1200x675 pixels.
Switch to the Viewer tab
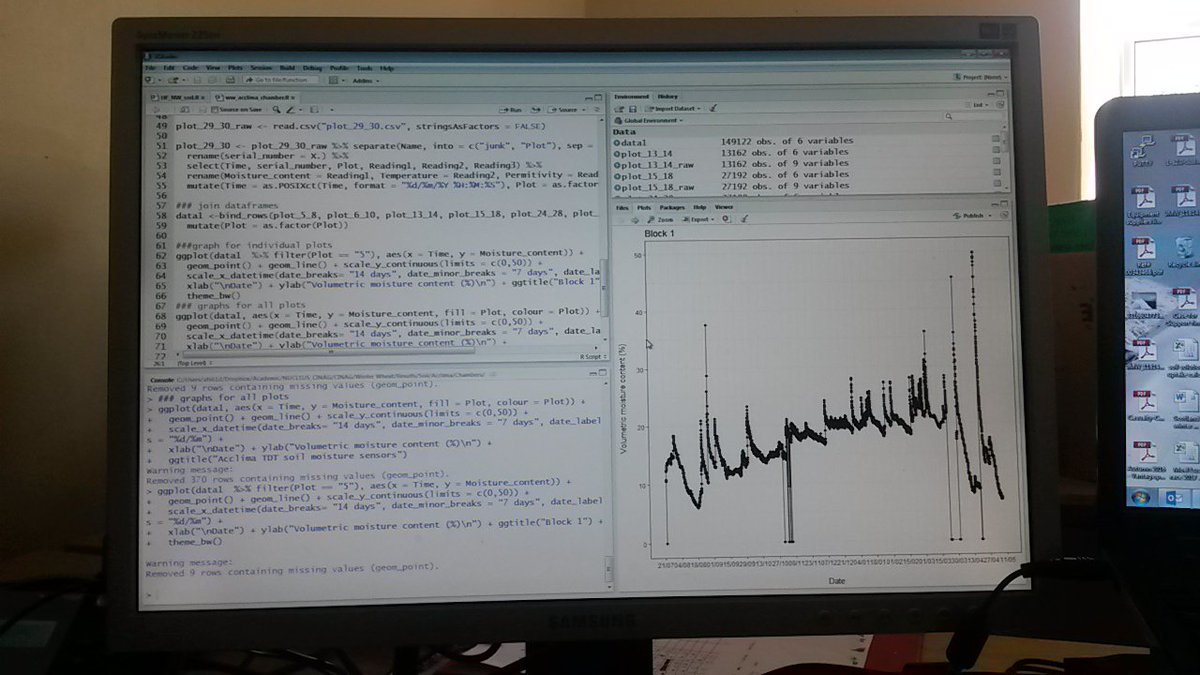(x=723, y=207)
